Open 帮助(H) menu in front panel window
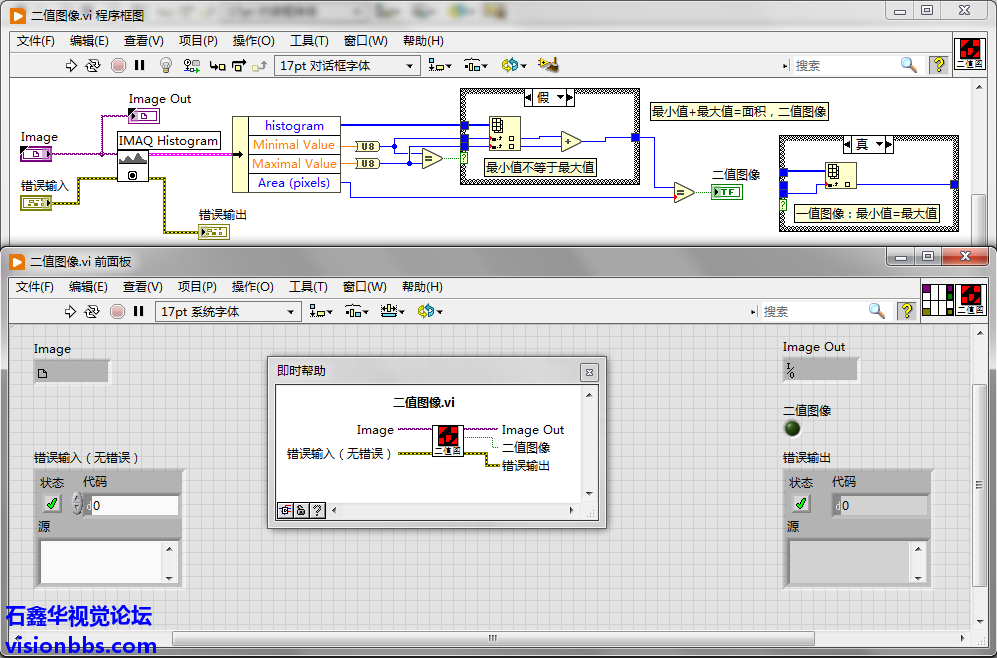This screenshot has width=997, height=658. tap(422, 287)
